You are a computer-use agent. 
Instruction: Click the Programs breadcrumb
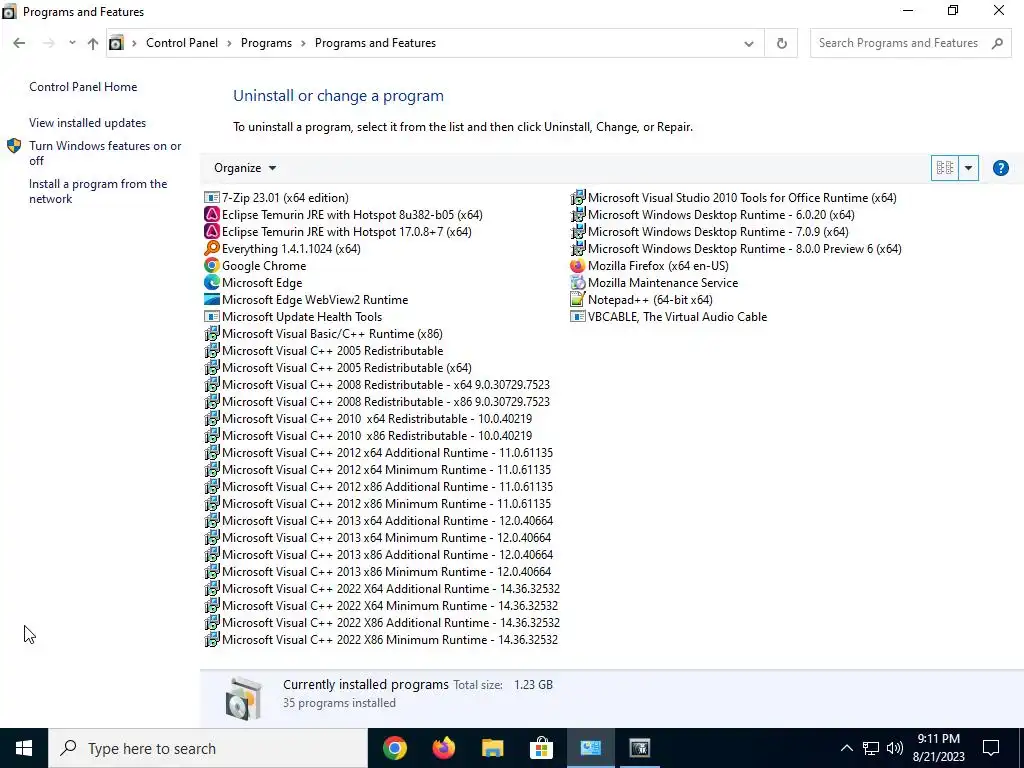click(266, 43)
